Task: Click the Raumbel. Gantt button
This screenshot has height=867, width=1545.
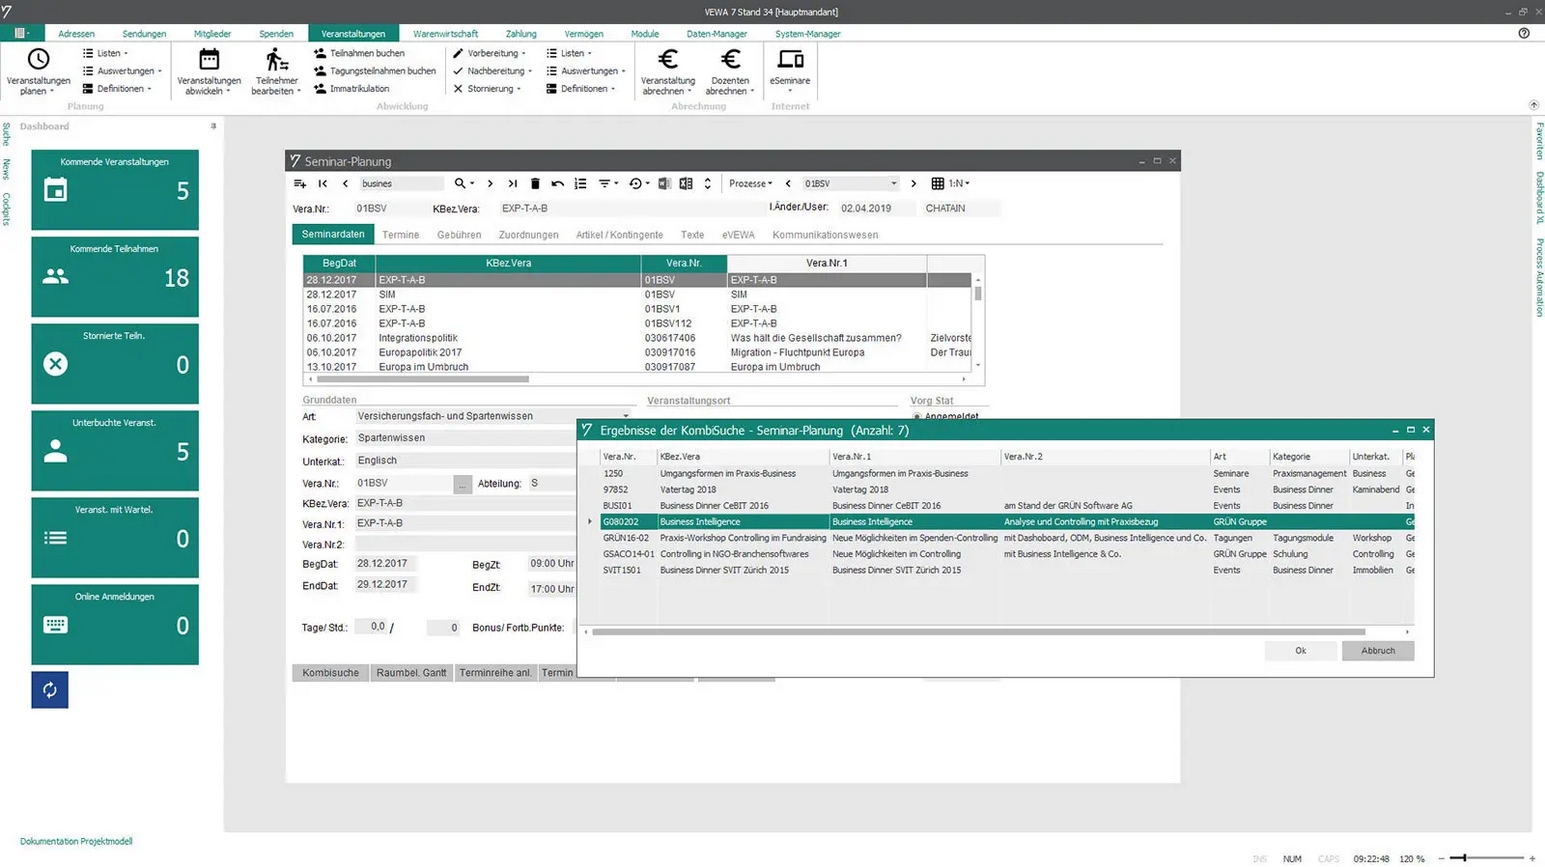Action: click(411, 673)
